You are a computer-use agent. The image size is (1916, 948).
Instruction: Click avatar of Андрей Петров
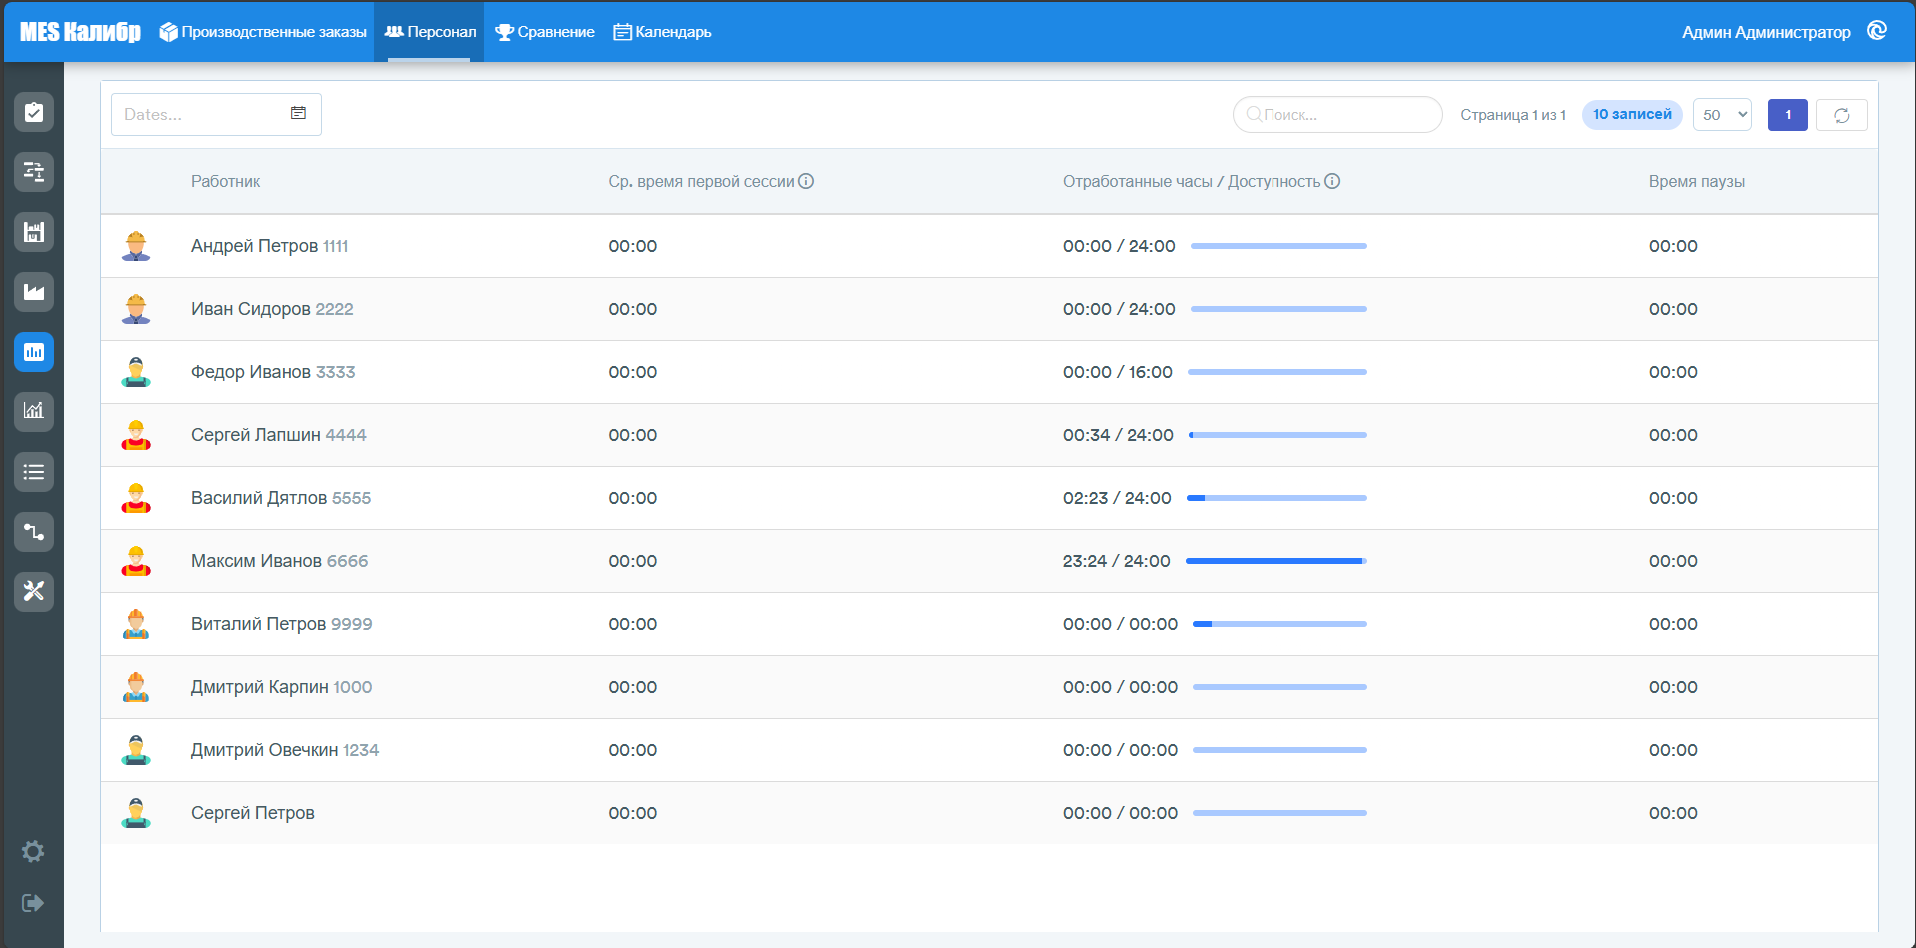(x=136, y=246)
